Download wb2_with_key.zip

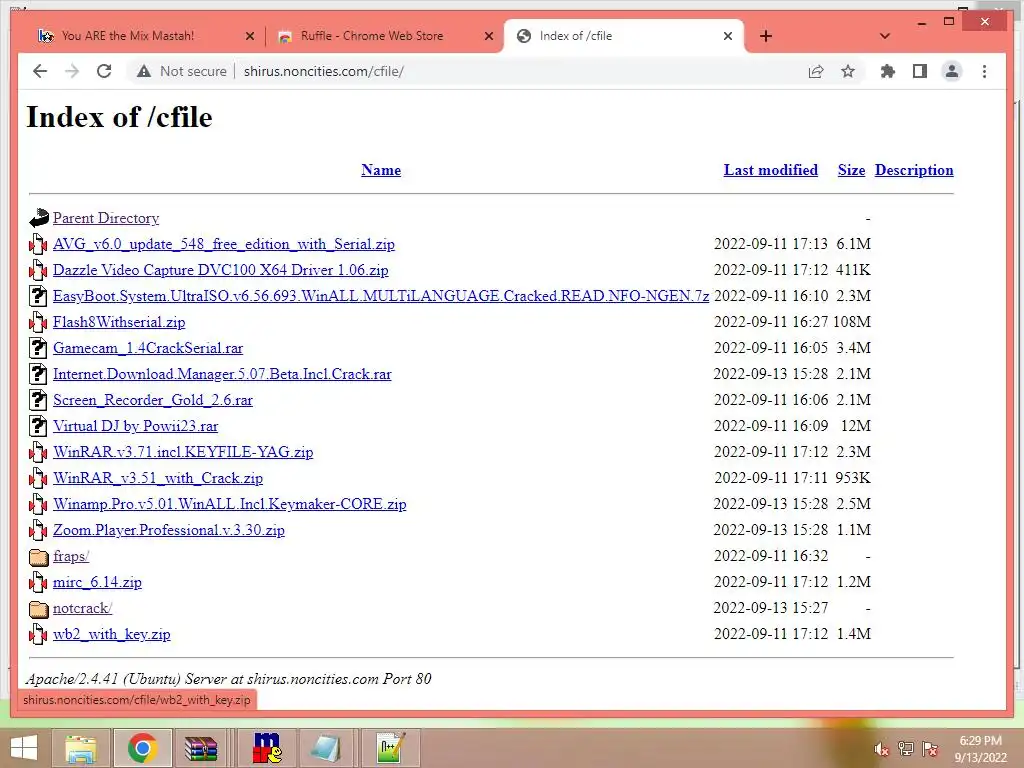click(111, 634)
